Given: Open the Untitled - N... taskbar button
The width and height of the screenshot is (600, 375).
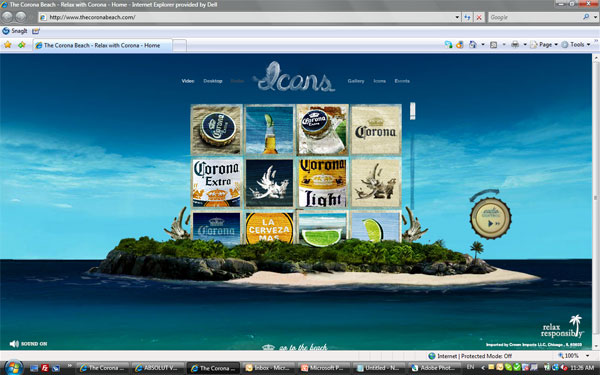Looking at the screenshot, I should [380, 368].
